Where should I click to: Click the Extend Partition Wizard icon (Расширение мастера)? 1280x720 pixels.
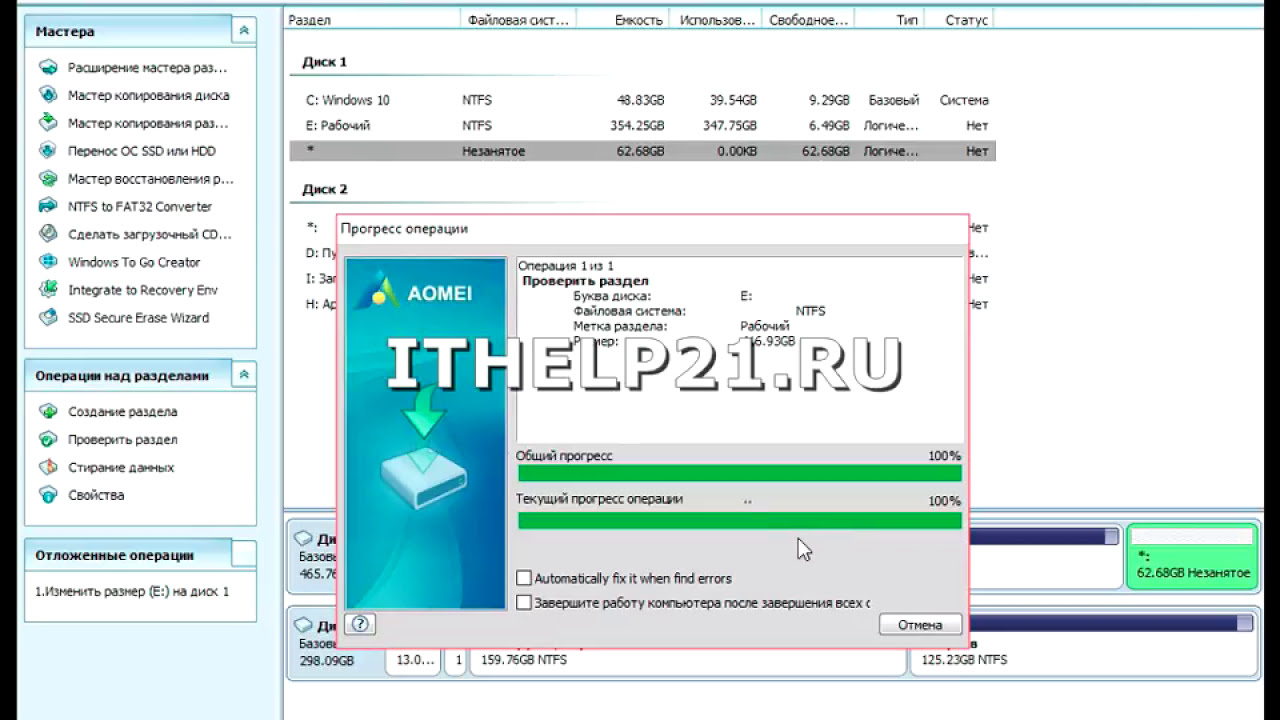tap(48, 68)
